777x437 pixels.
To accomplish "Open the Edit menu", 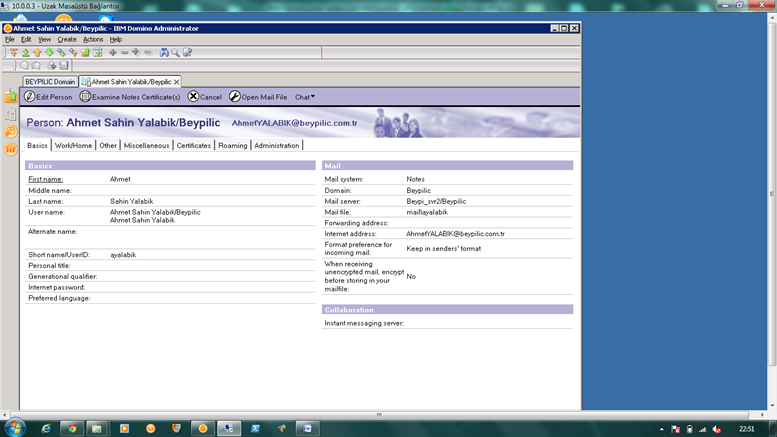I will (x=26, y=39).
